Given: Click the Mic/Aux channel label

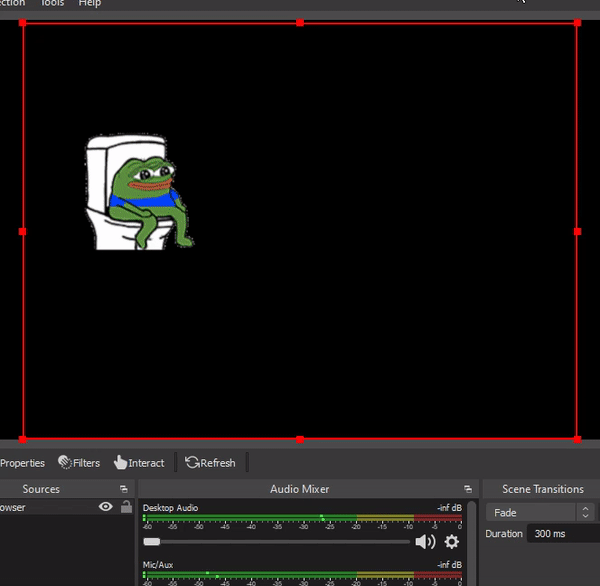Looking at the screenshot, I should pos(158,565).
